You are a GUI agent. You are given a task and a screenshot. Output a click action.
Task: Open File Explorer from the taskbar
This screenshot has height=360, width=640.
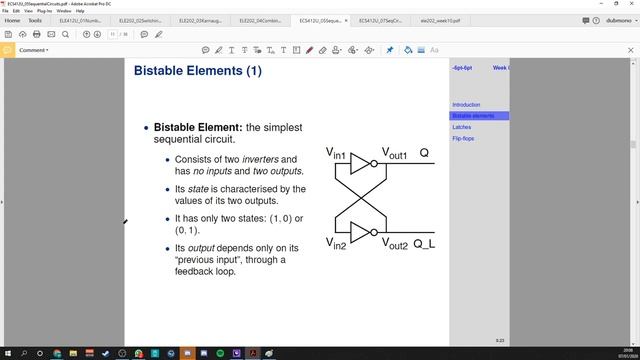coord(73,353)
